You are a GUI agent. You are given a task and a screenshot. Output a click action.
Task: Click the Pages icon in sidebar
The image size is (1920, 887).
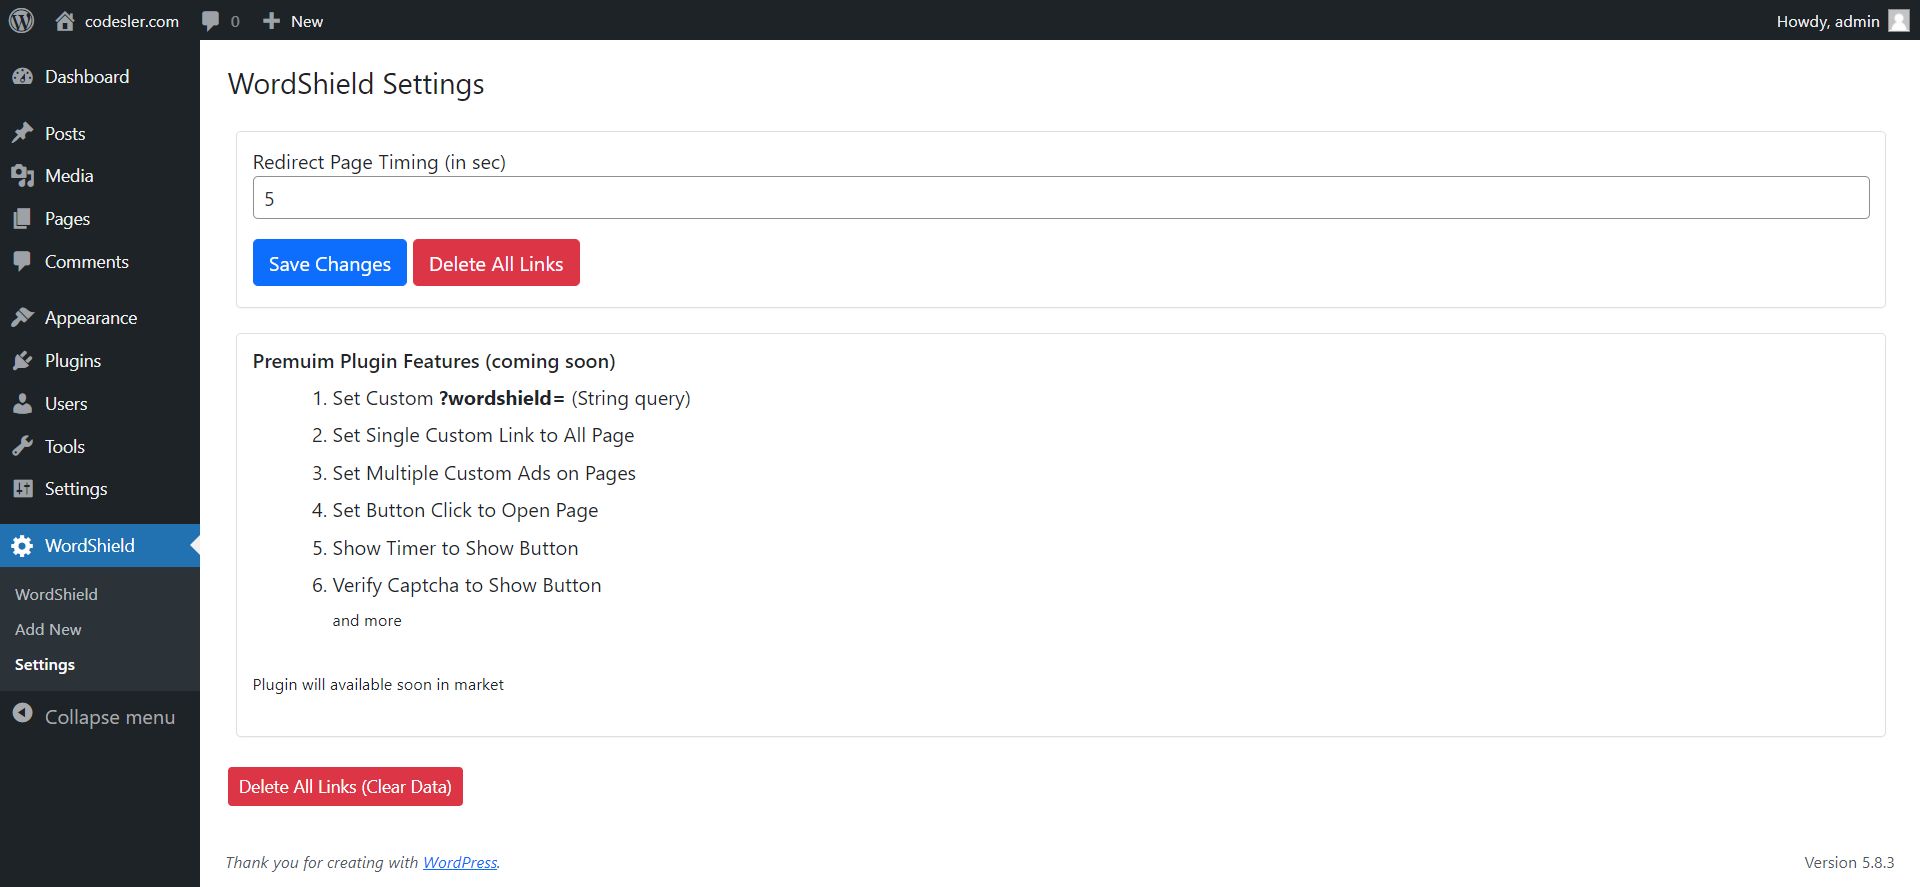[22, 219]
